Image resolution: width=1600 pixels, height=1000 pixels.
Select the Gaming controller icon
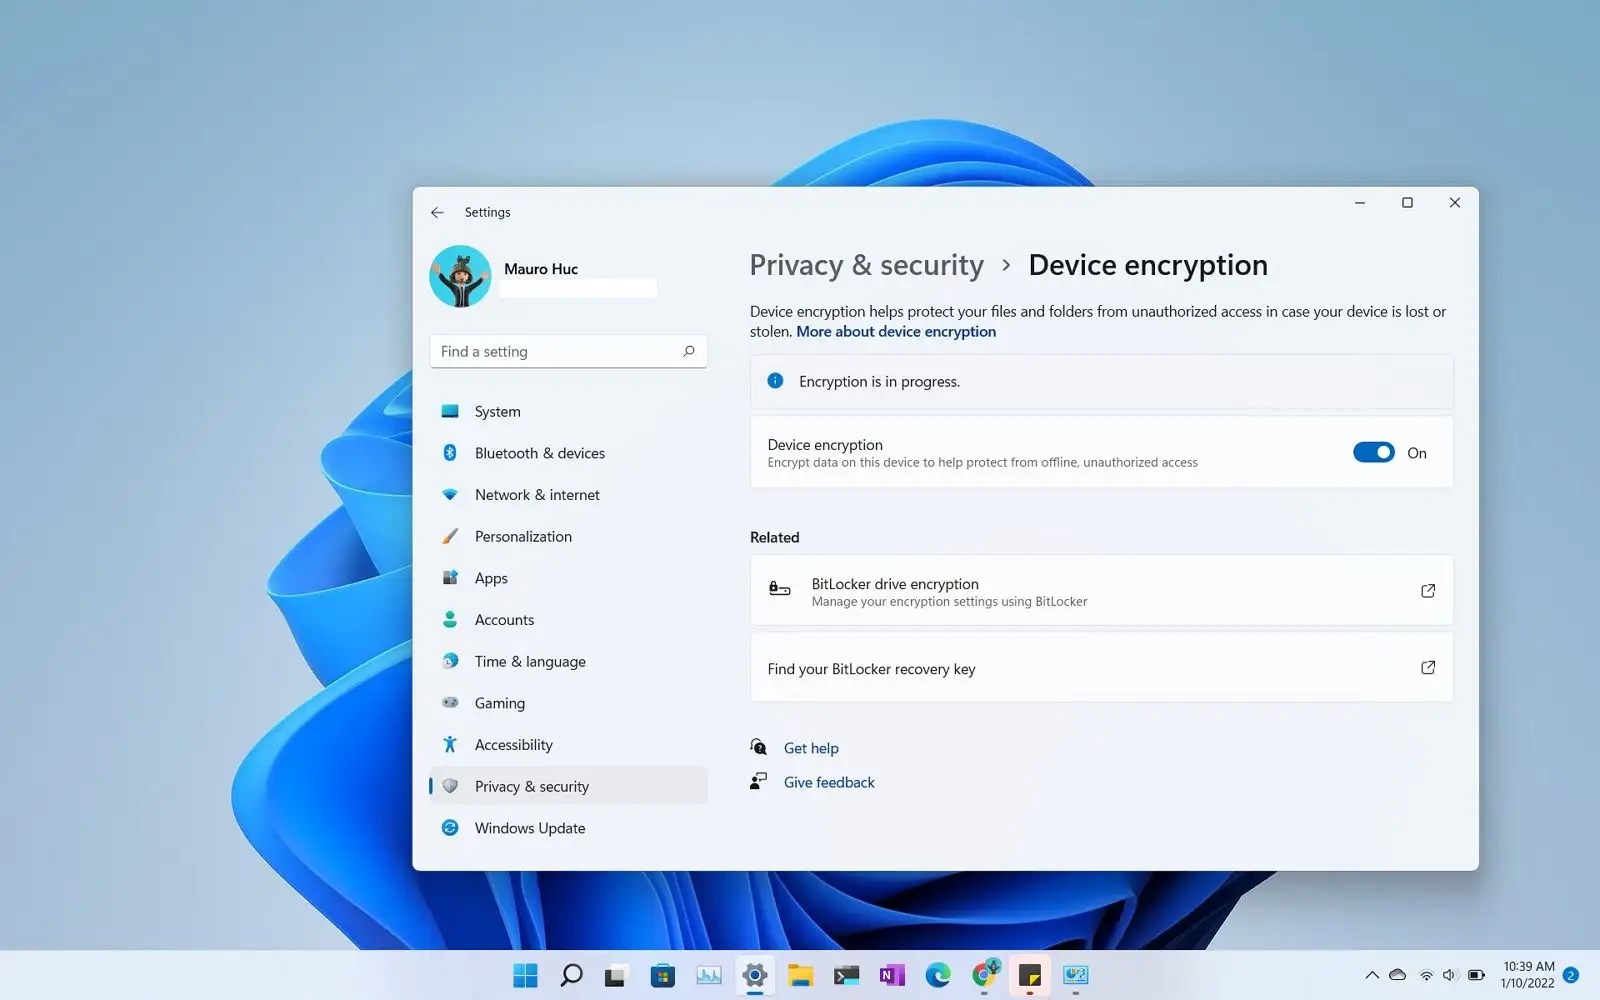(x=451, y=702)
